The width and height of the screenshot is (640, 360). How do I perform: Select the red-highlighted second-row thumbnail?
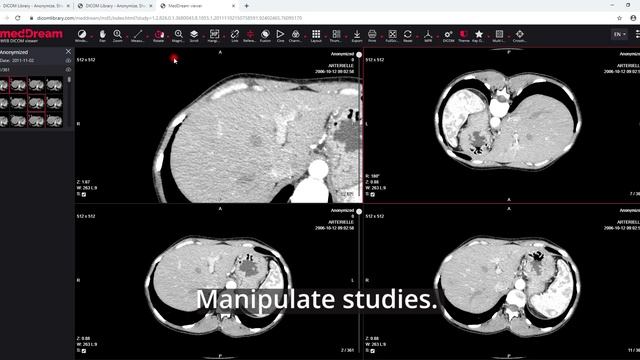click(36, 103)
